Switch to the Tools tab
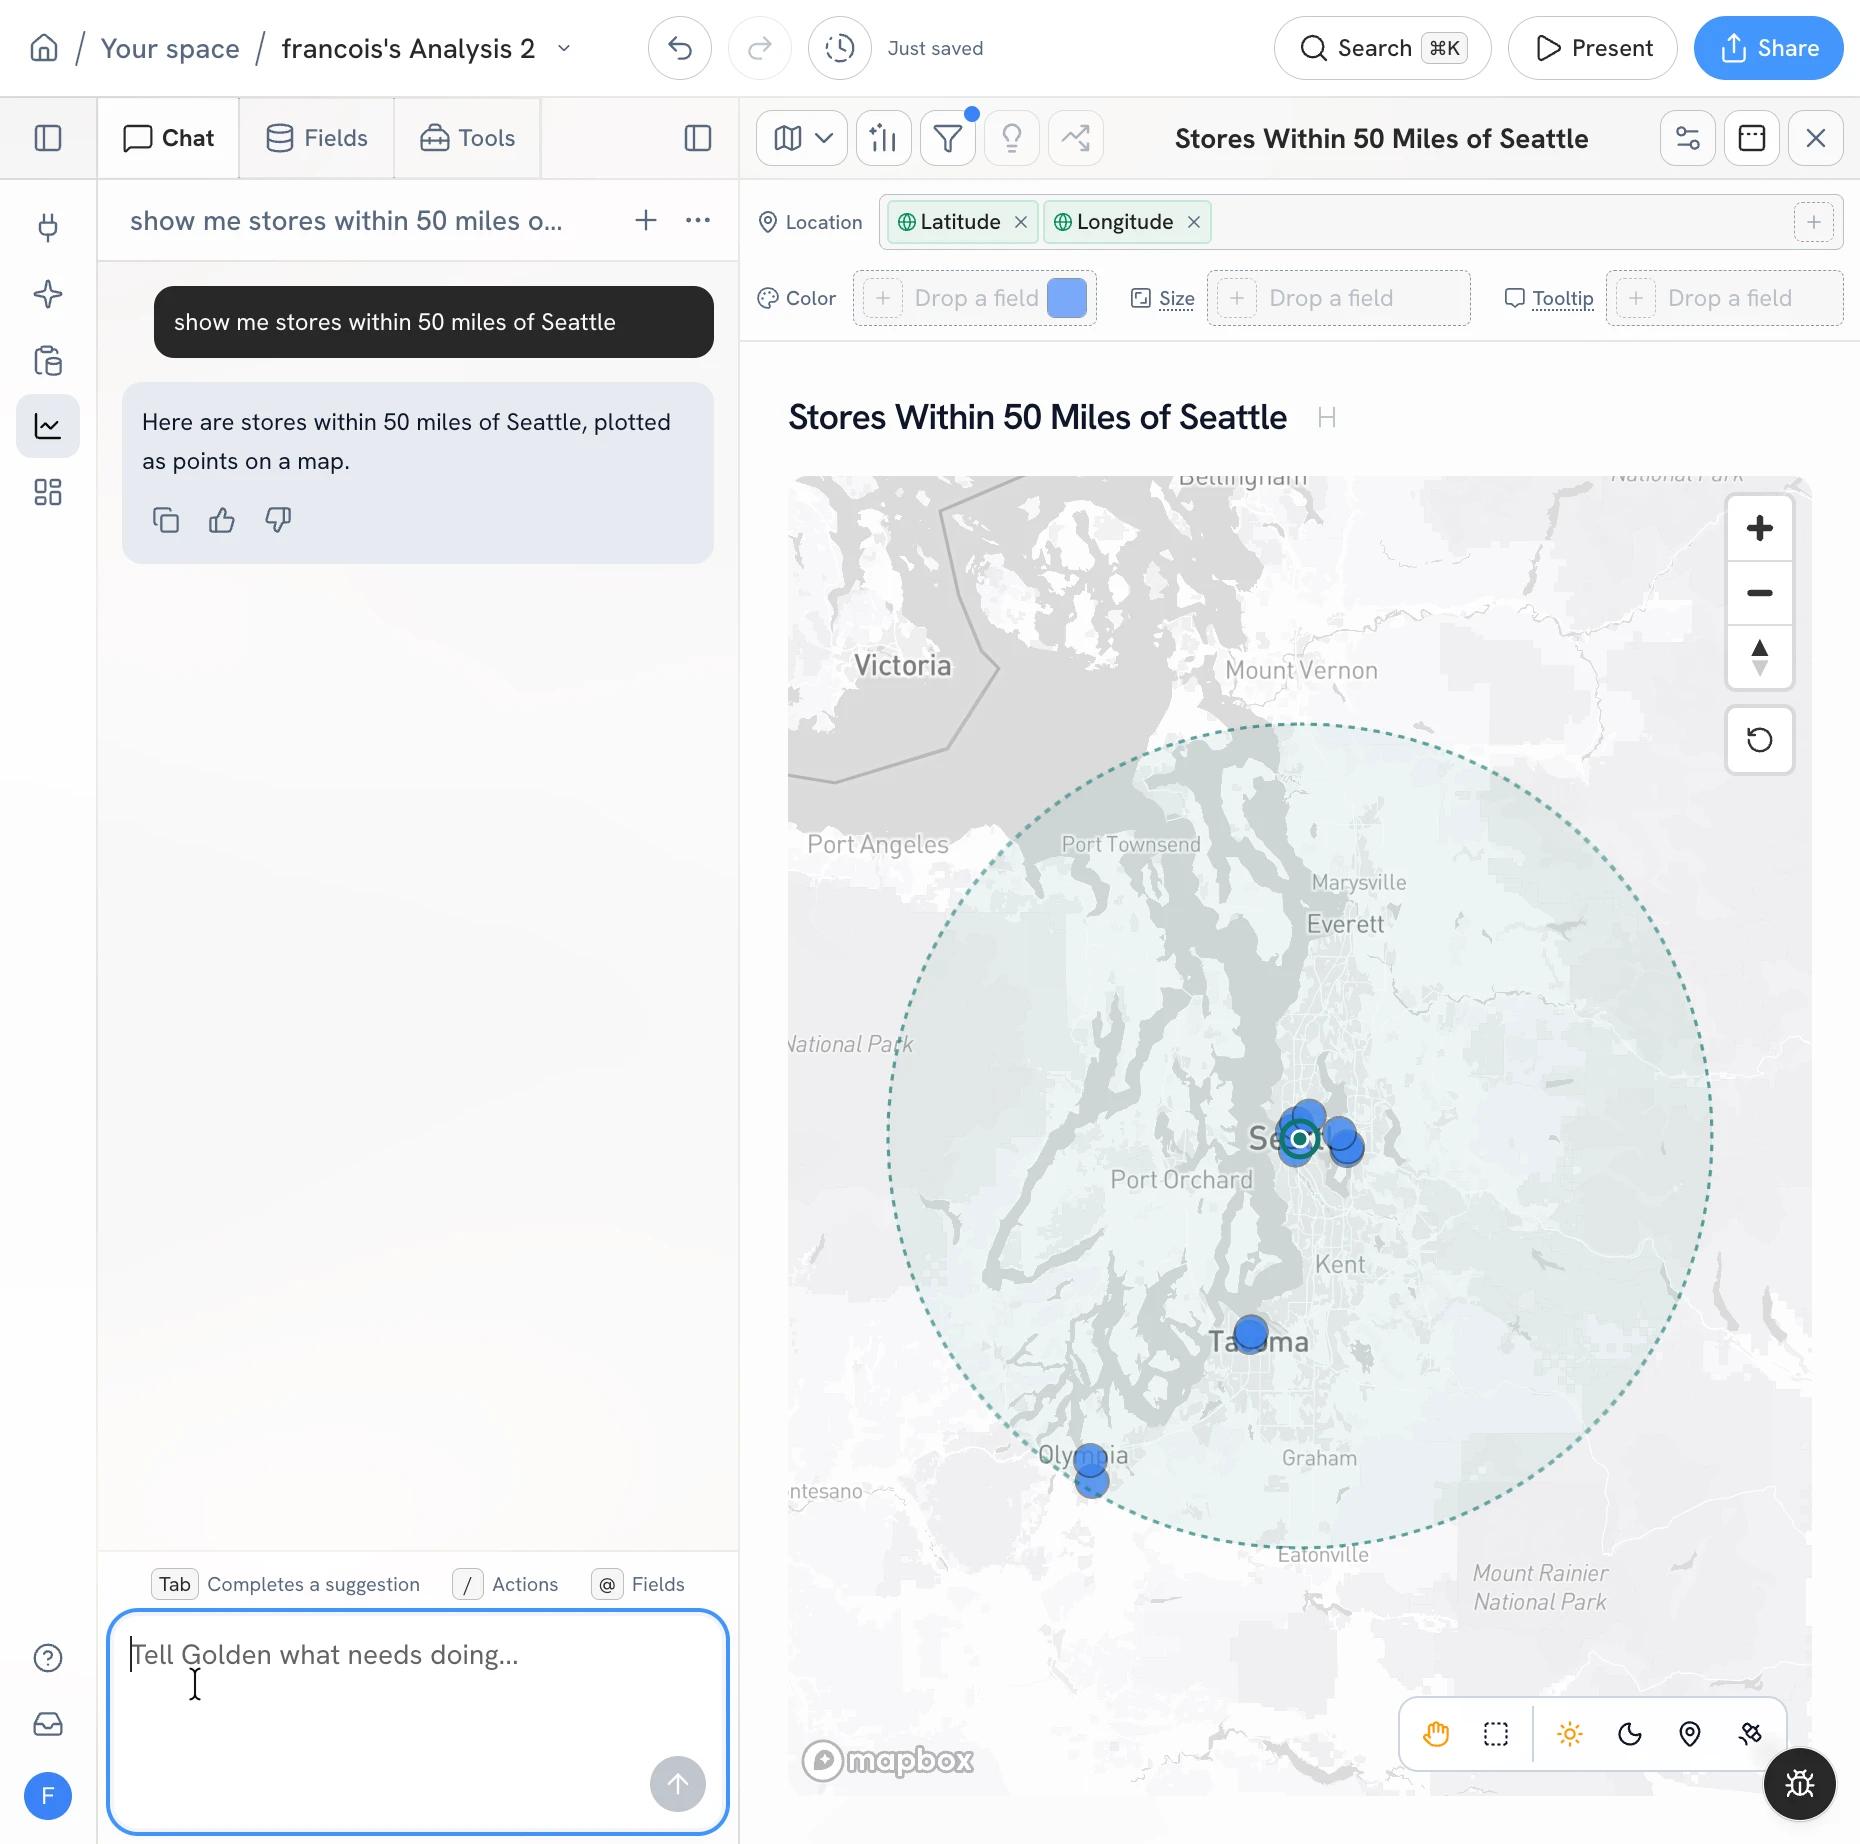Image resolution: width=1860 pixels, height=1844 pixels. click(467, 138)
